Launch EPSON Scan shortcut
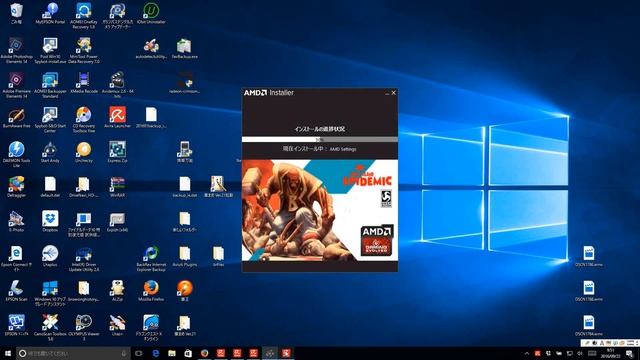 (16, 291)
